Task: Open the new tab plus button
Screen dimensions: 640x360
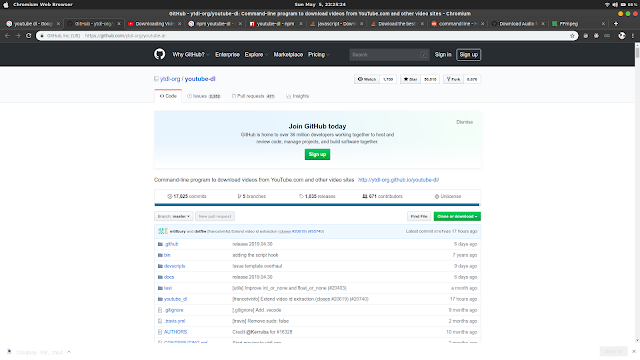Action: (x=616, y=24)
